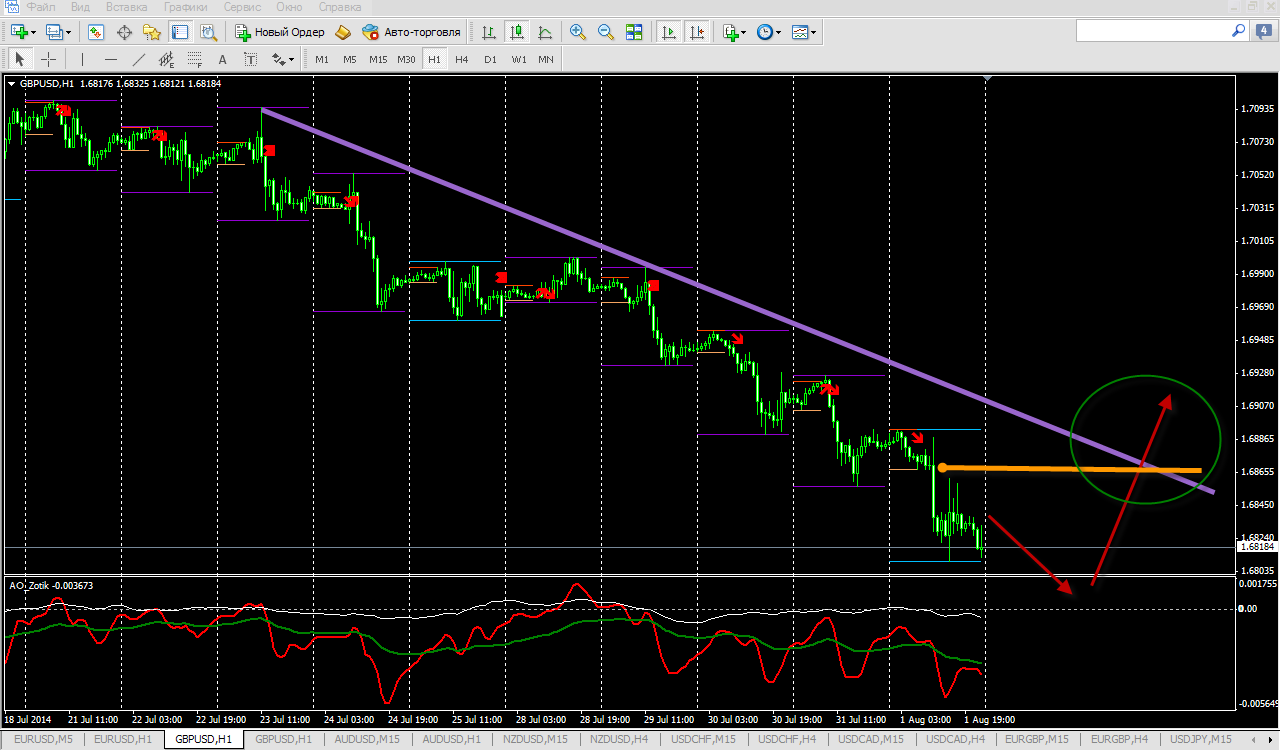Select the Trendline drawing tool
Screen dimensions: 1280x750
point(139,59)
